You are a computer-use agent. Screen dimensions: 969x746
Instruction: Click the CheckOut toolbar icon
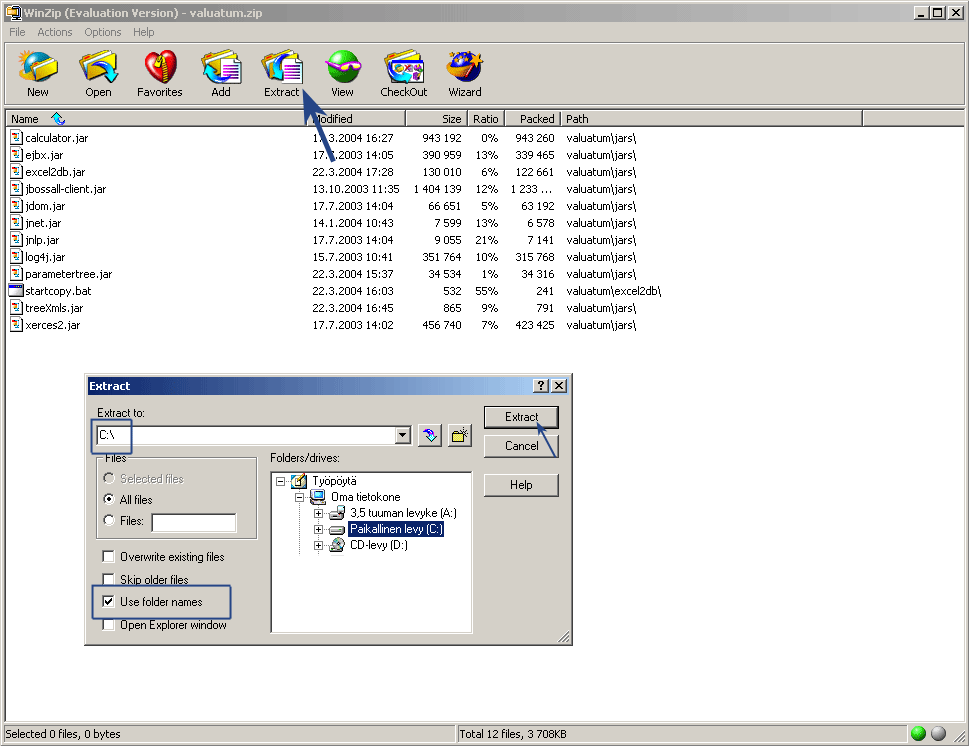[404, 67]
